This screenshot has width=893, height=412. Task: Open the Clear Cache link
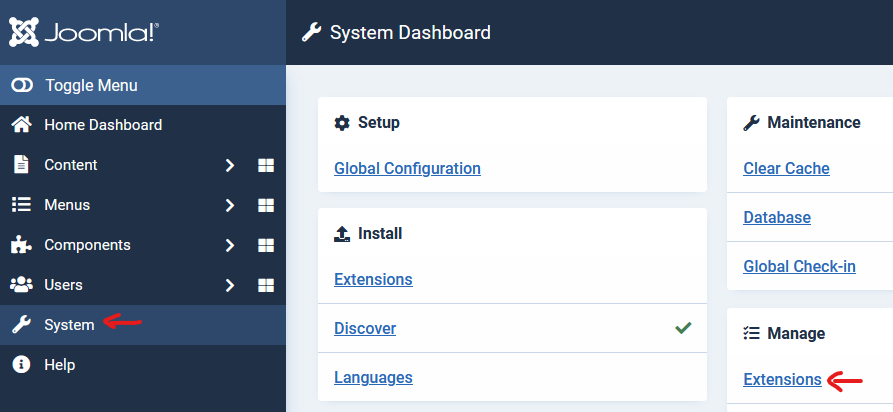786,168
